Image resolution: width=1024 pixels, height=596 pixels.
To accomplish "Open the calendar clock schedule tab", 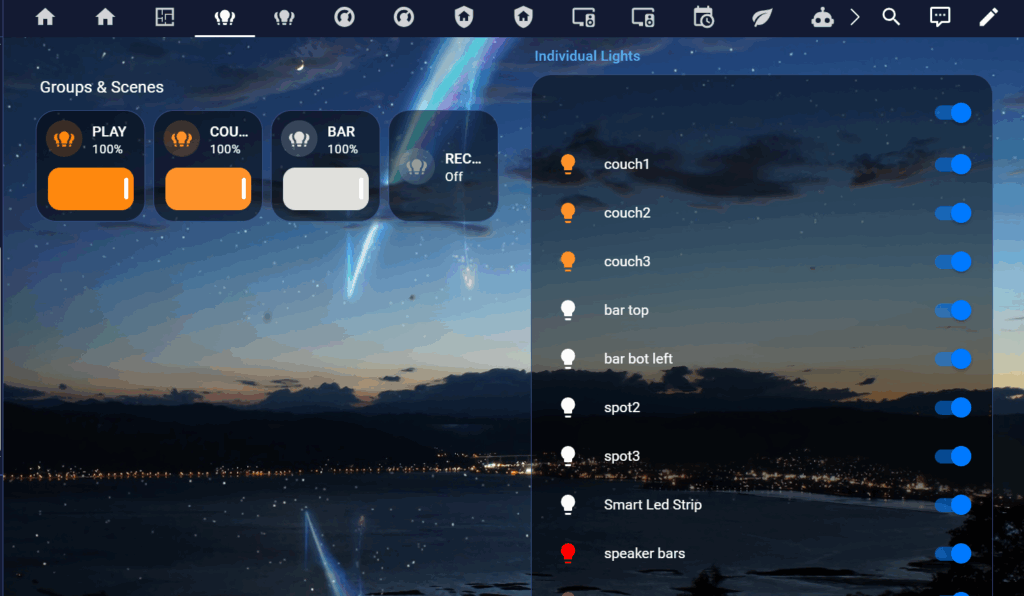I will (703, 17).
